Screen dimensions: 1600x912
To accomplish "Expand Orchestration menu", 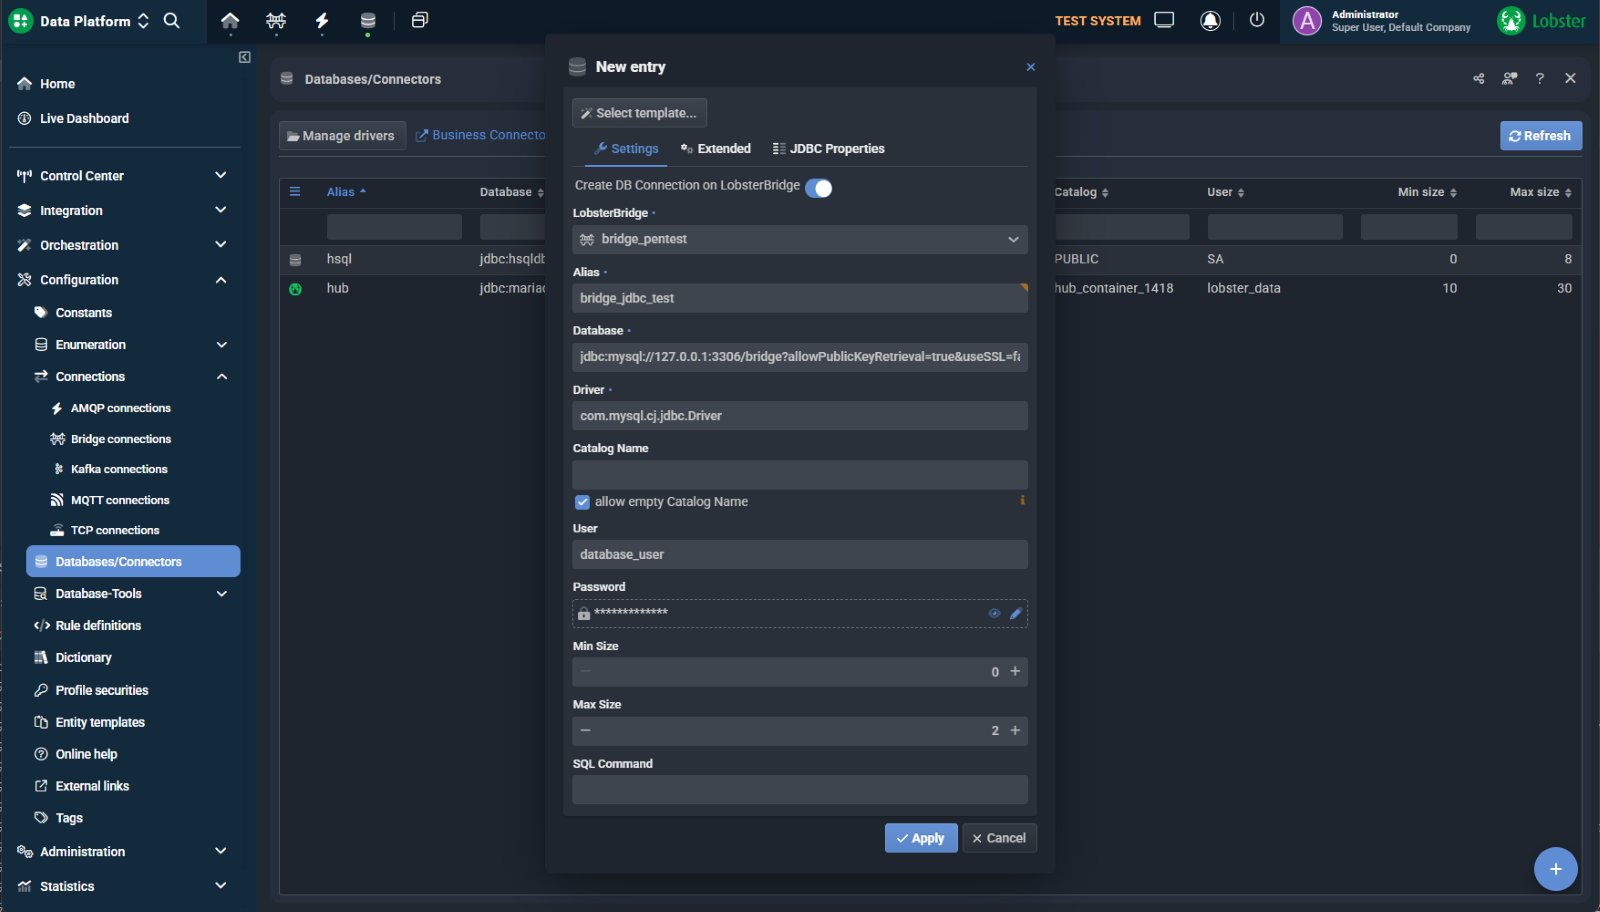I will [122, 245].
